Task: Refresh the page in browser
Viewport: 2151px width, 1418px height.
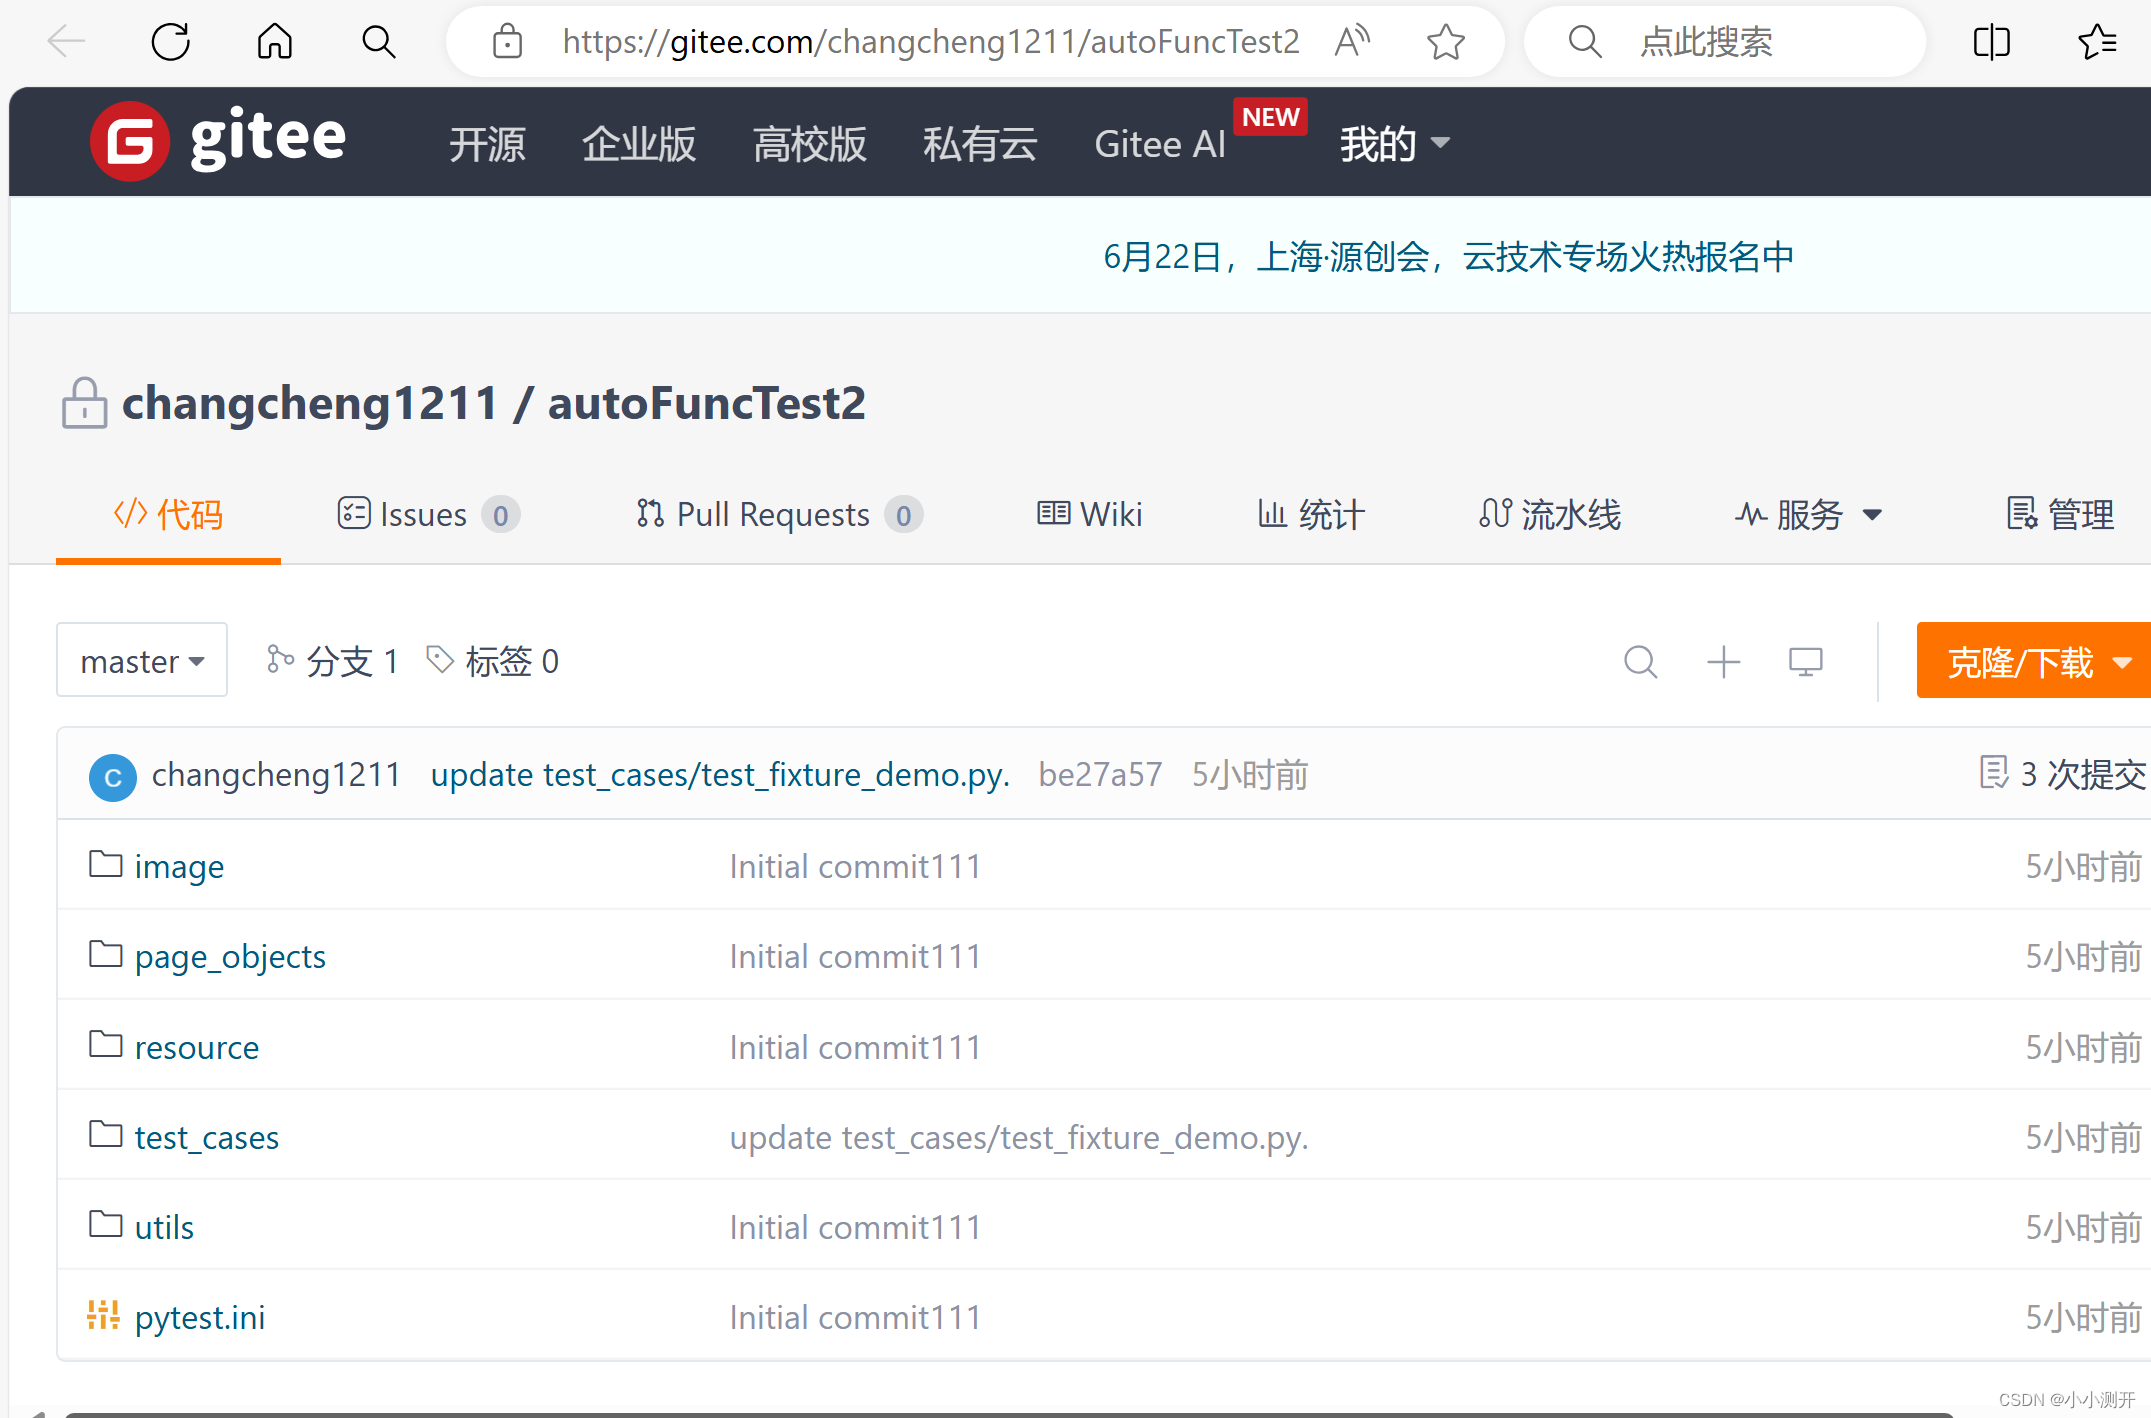Action: pyautogui.click(x=170, y=42)
